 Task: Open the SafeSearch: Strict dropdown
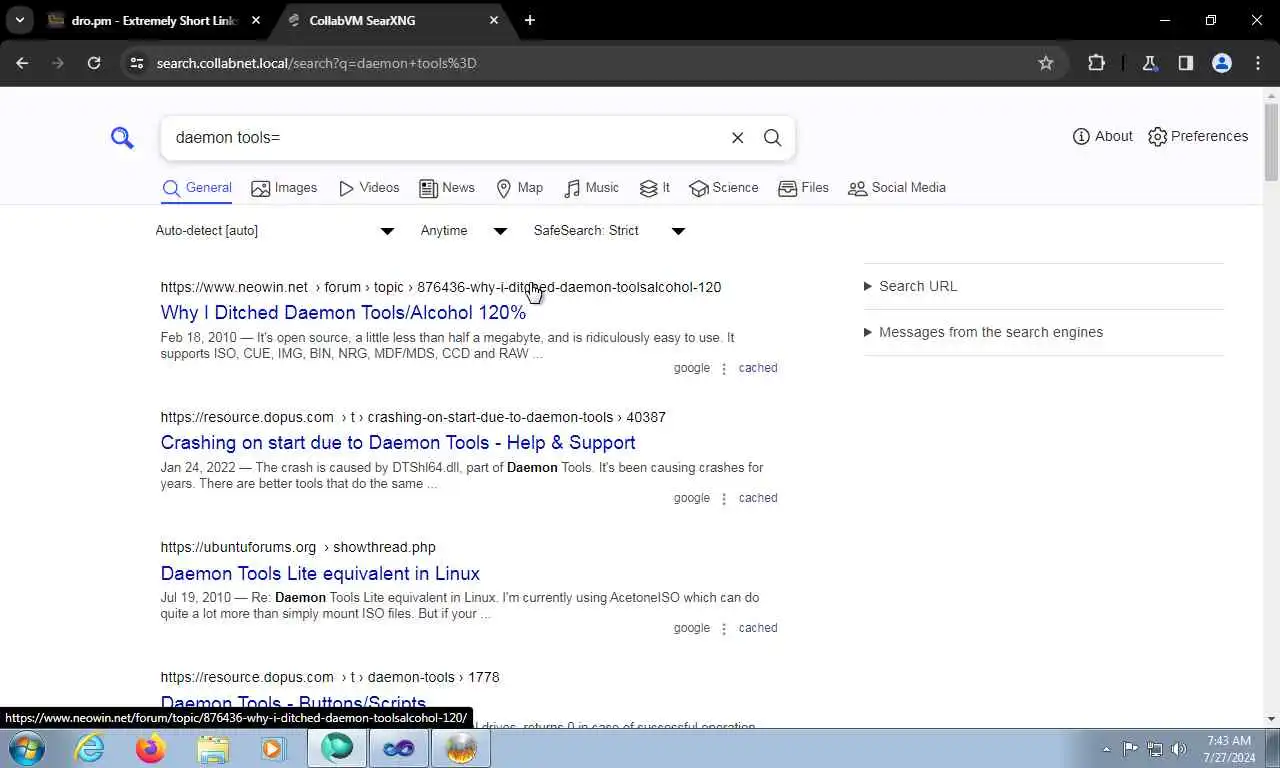(x=609, y=231)
